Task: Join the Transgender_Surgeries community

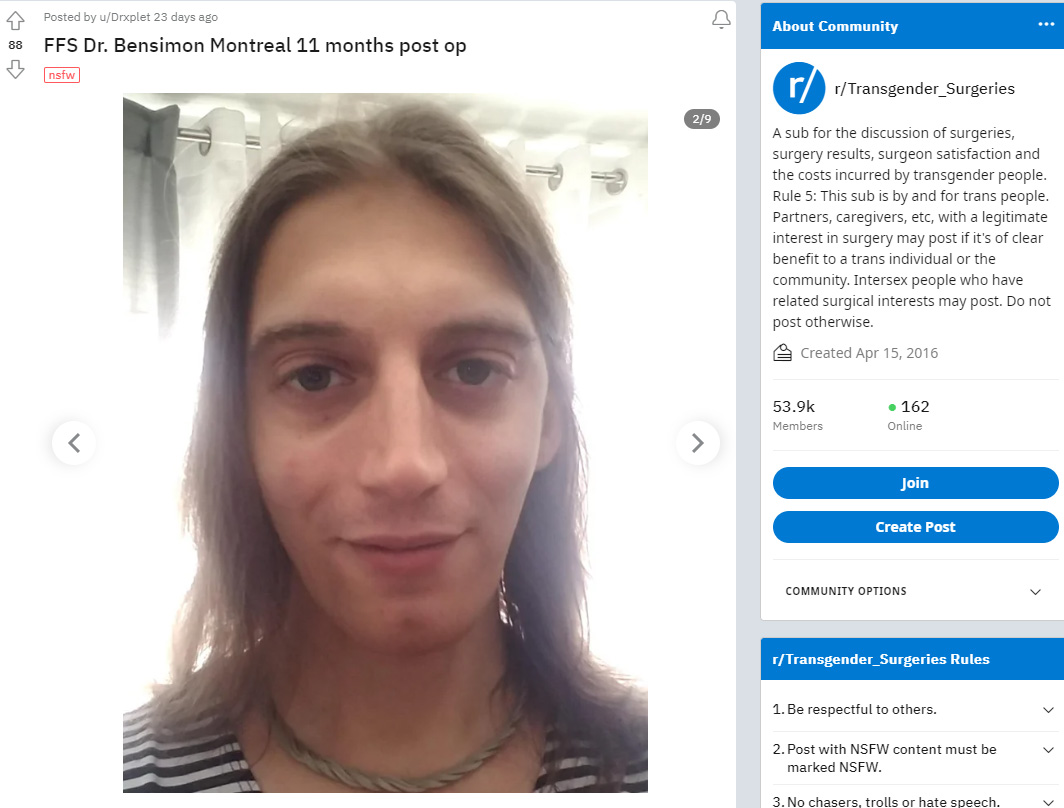Action: 915,483
